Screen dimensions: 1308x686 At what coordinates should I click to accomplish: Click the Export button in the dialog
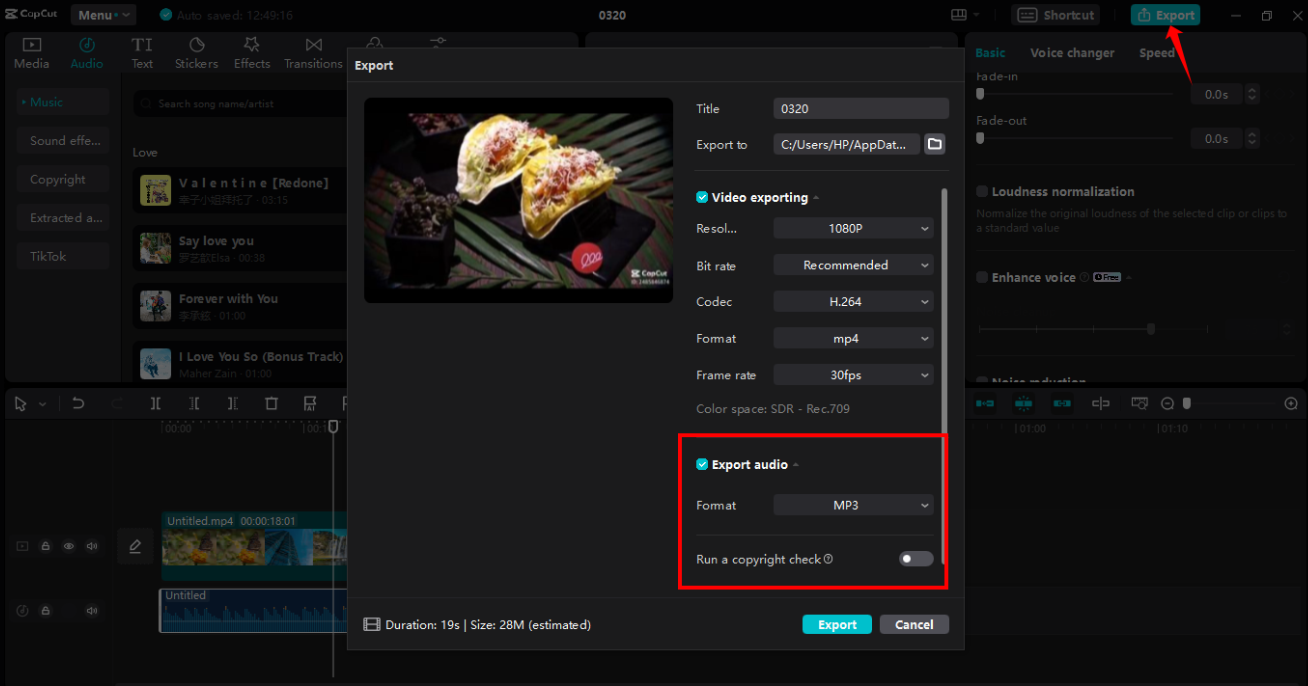pyautogui.click(x=837, y=625)
